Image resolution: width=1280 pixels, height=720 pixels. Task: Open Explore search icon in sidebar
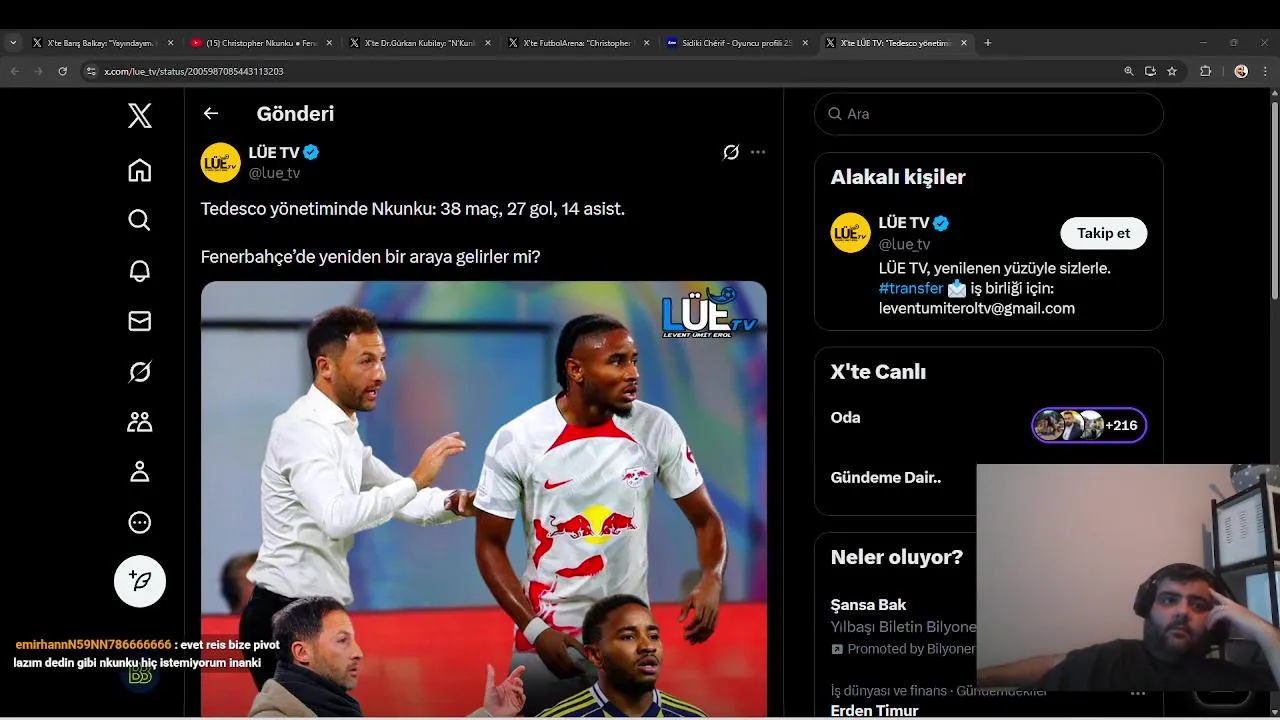click(140, 220)
